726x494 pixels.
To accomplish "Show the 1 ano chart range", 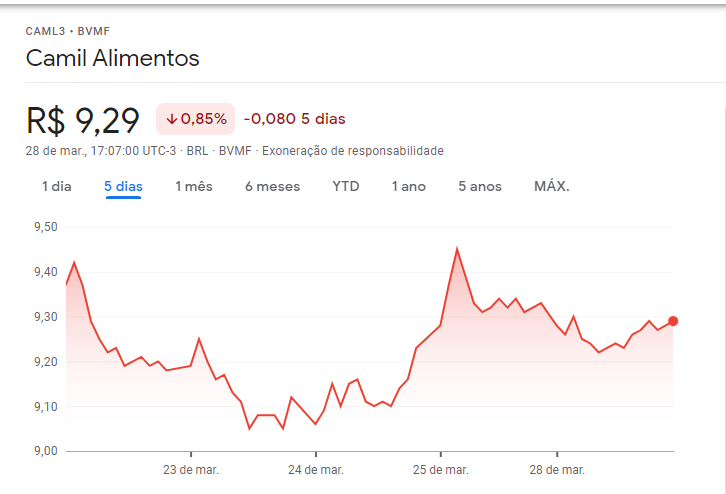I will 408,187.
